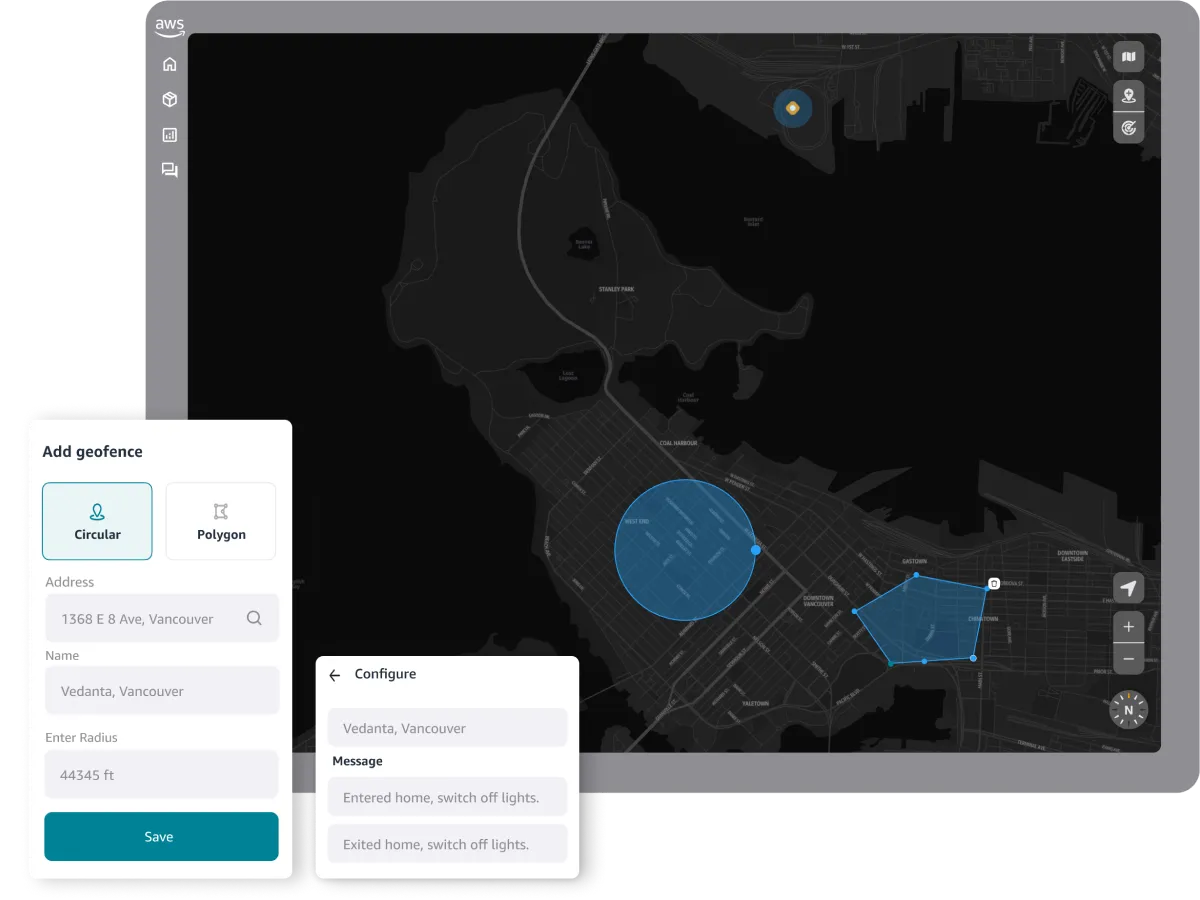The width and height of the screenshot is (1200, 900).
Task: Open the chat messages panel in sidebar
Action: tap(169, 170)
